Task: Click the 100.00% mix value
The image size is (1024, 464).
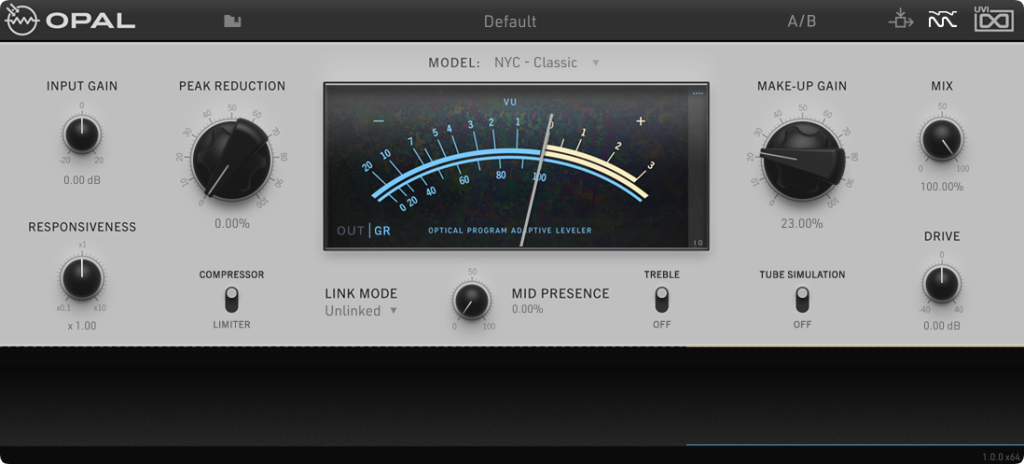Action: 942,186
